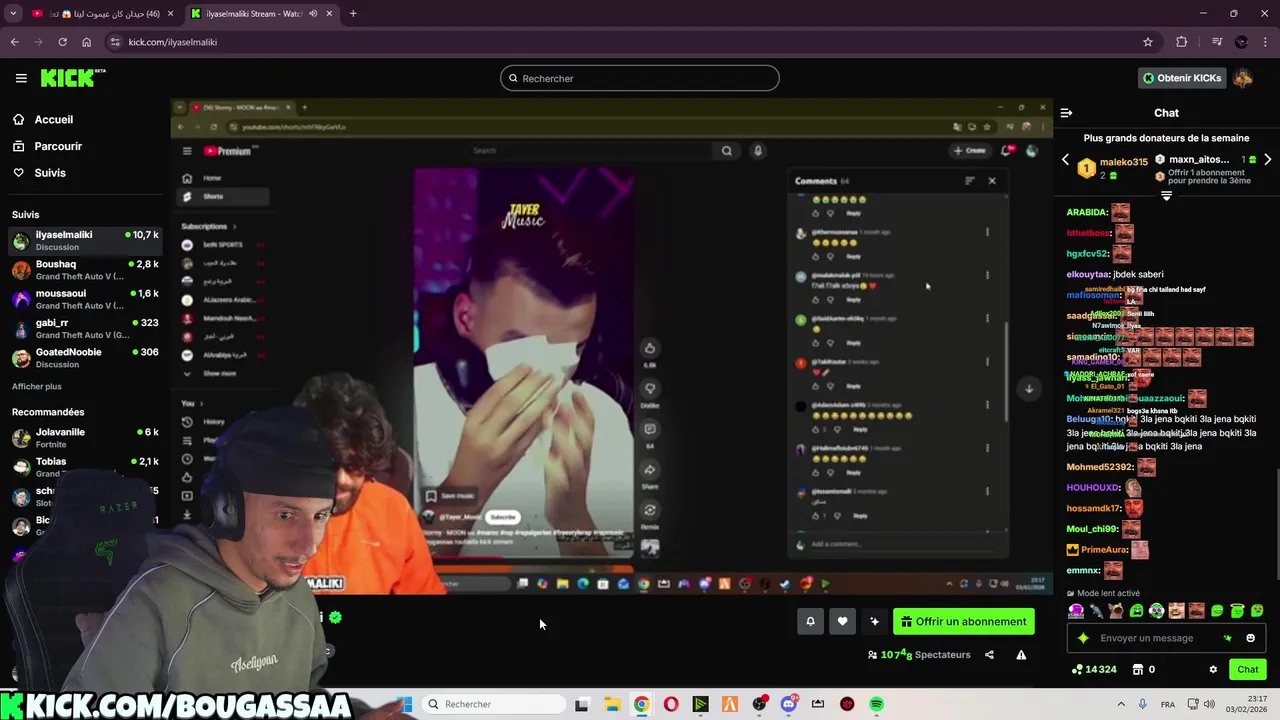The width and height of the screenshot is (1280, 720).
Task: Insert the screaming cat quick emote
Action: tap(1116, 611)
